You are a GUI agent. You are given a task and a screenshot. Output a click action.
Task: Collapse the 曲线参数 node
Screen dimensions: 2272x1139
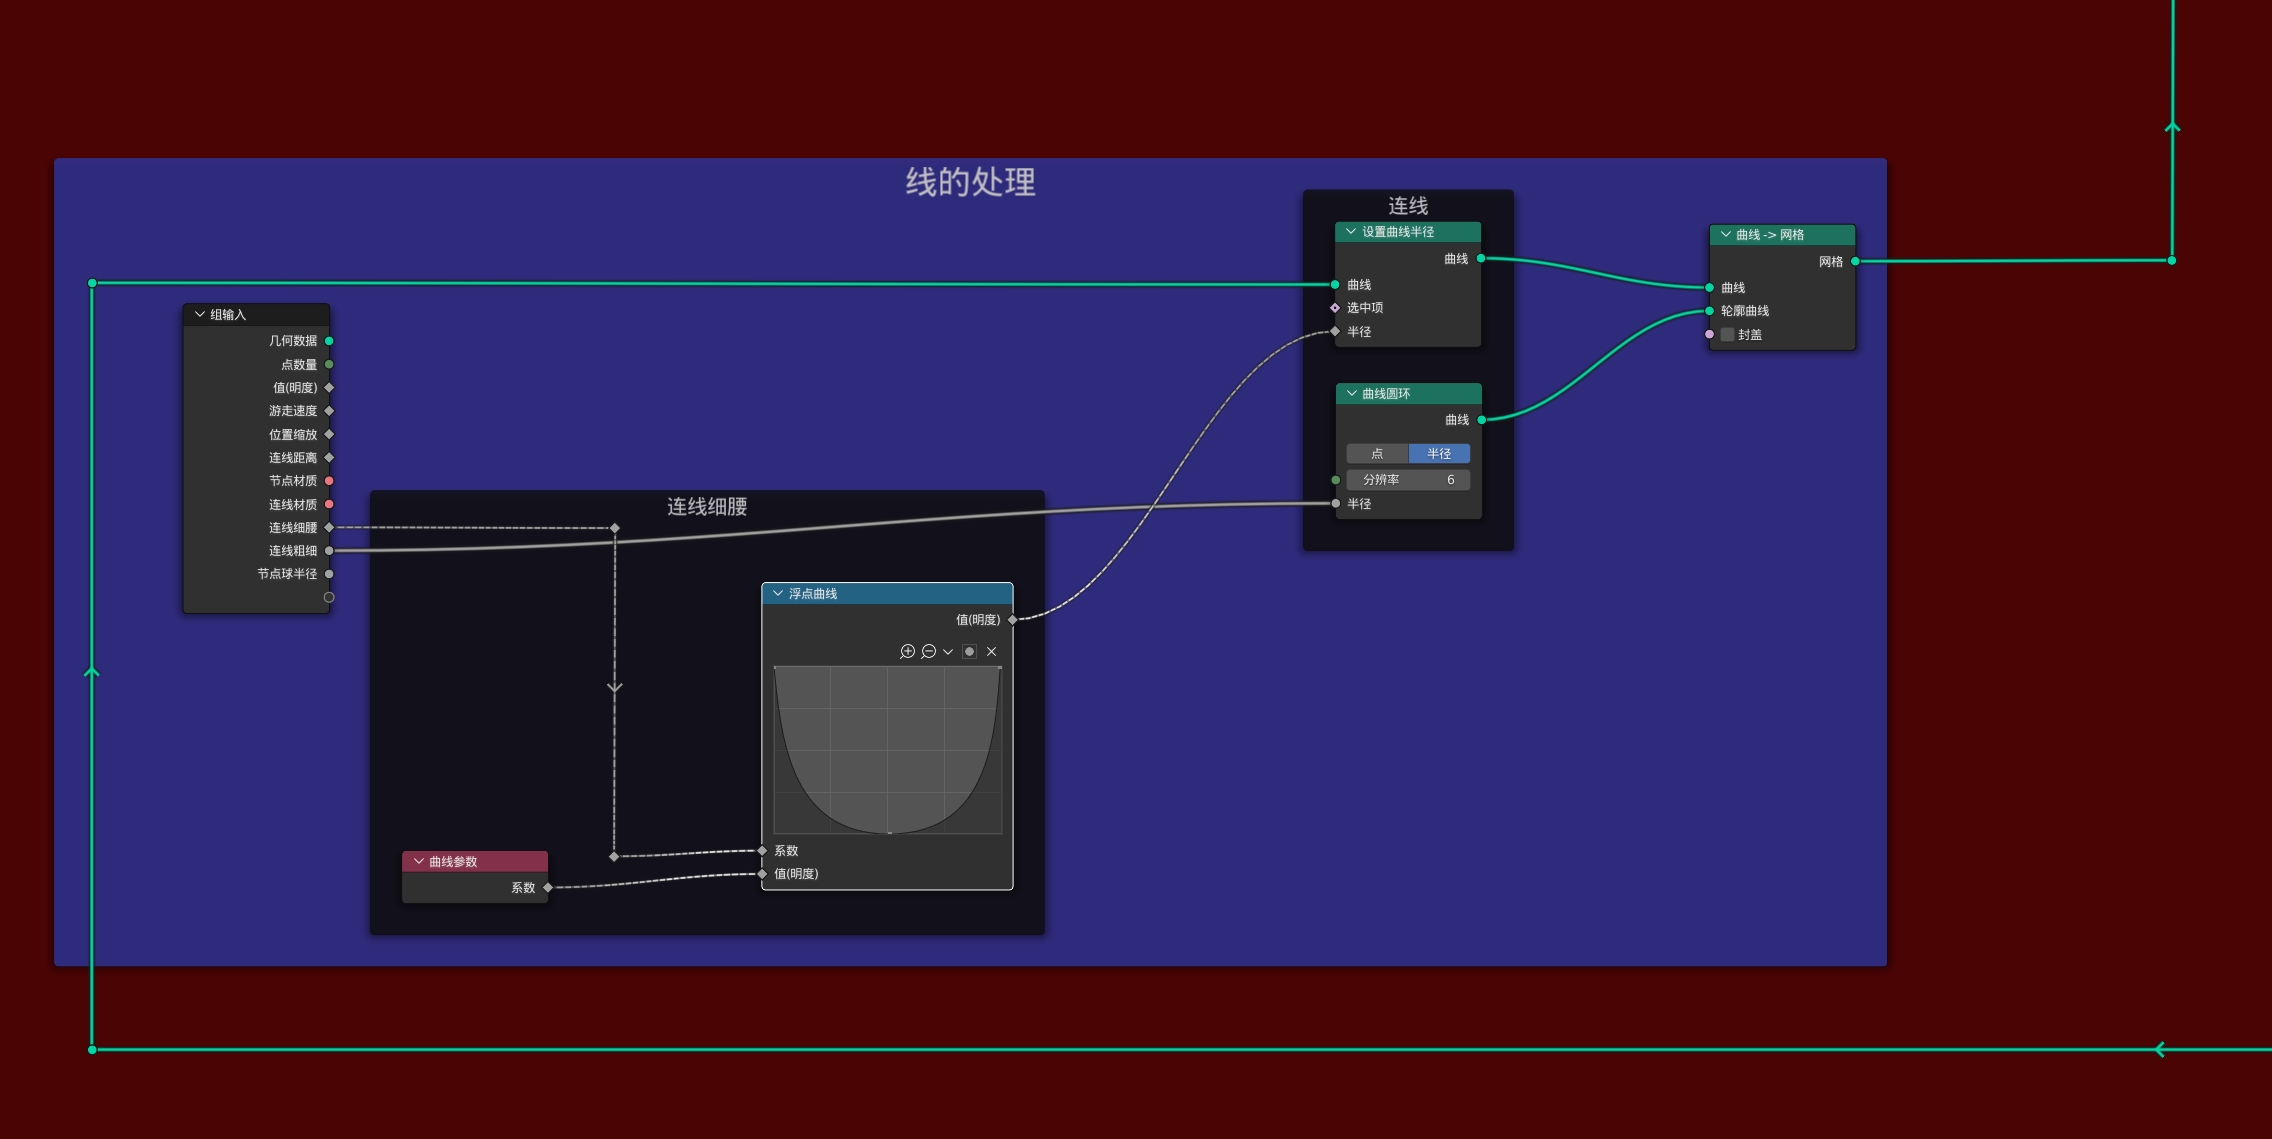(x=419, y=861)
